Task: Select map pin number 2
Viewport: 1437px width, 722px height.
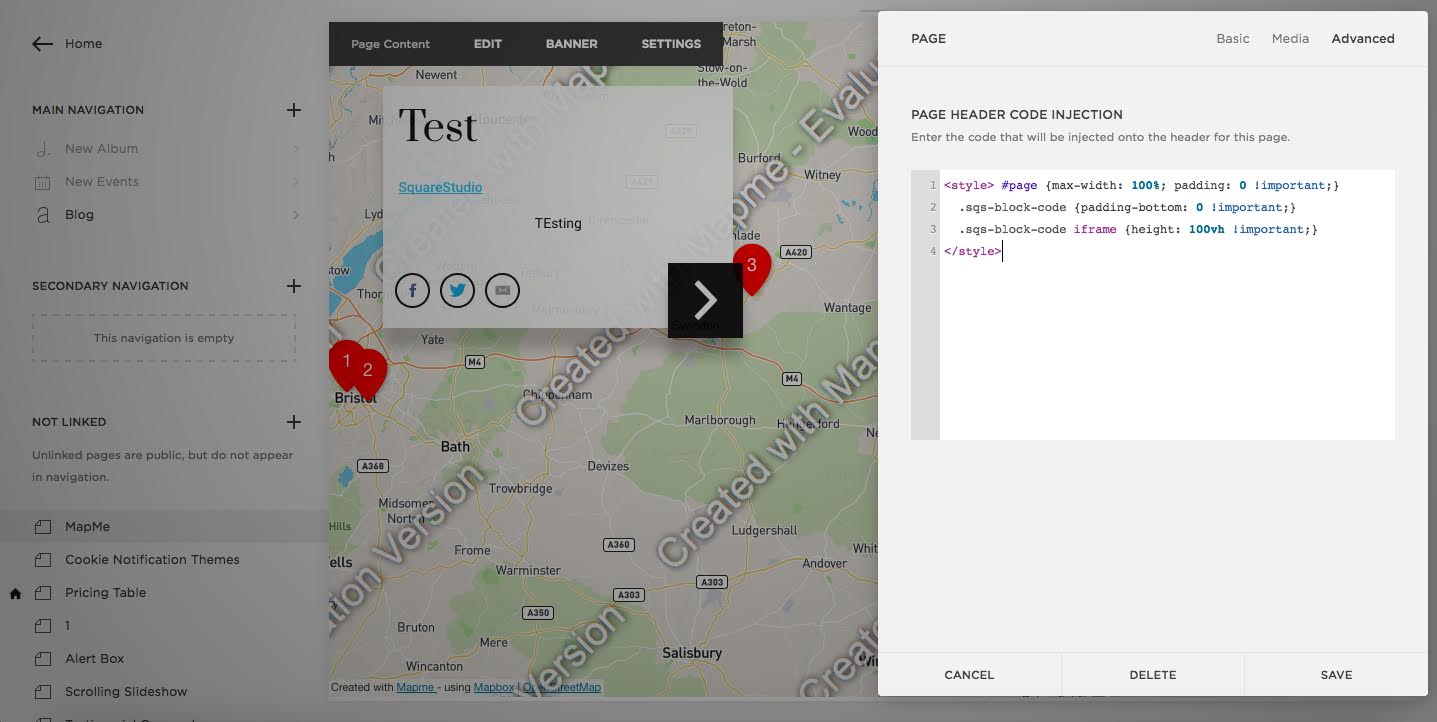Action: coord(369,374)
